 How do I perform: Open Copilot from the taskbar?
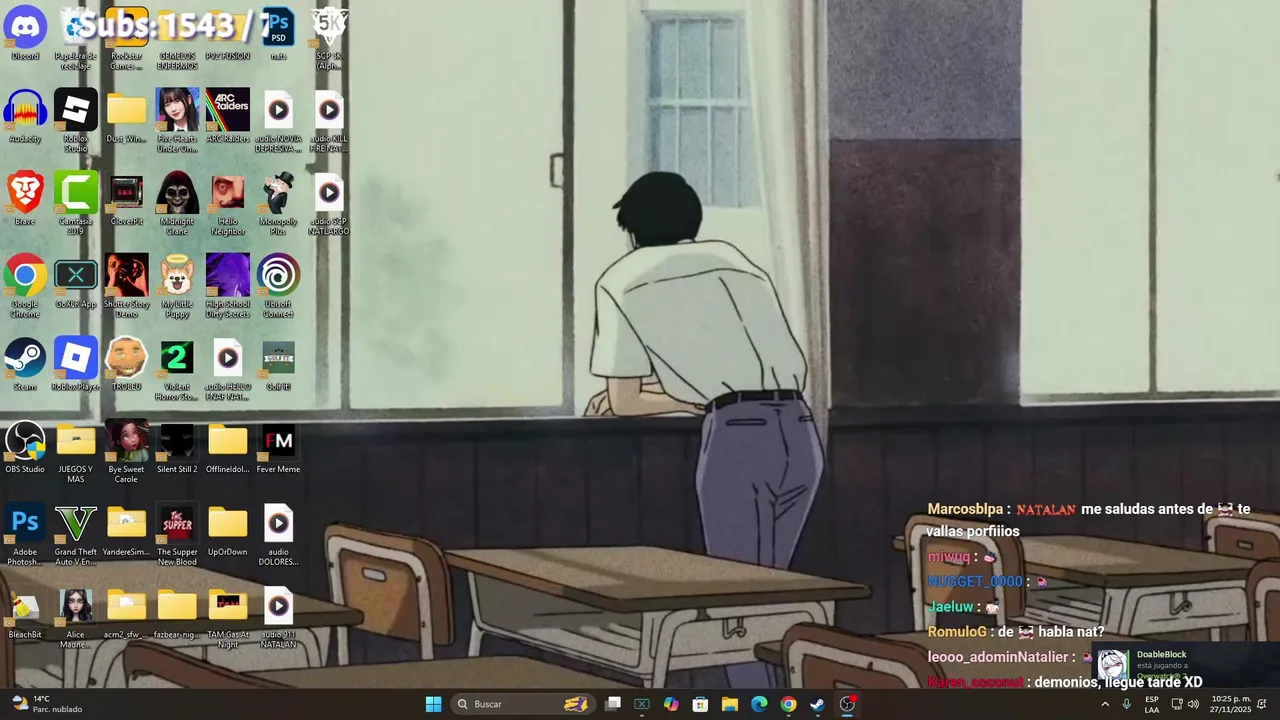coord(671,704)
